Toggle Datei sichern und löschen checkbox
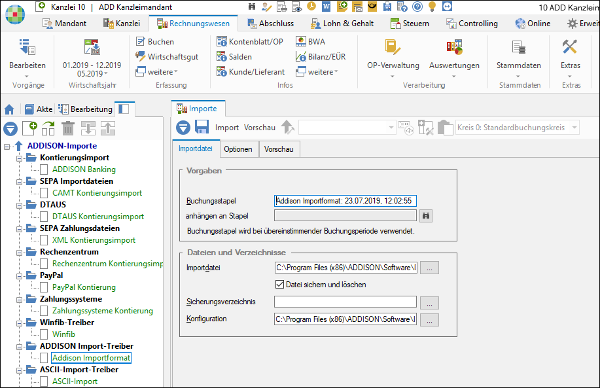The height and width of the screenshot is (388, 600). point(279,284)
